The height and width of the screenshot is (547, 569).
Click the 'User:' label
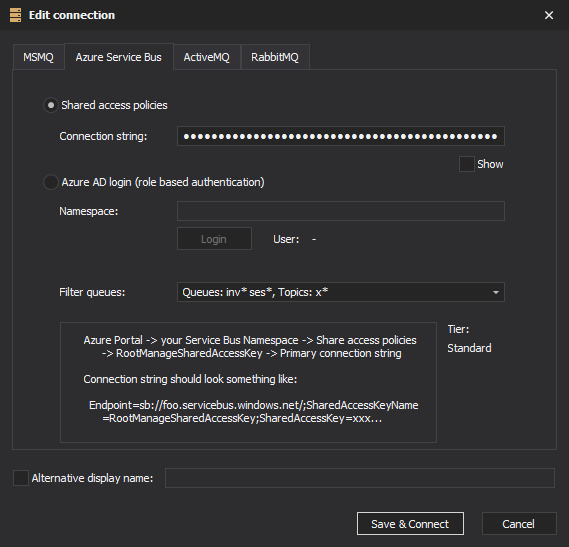pyautogui.click(x=286, y=239)
